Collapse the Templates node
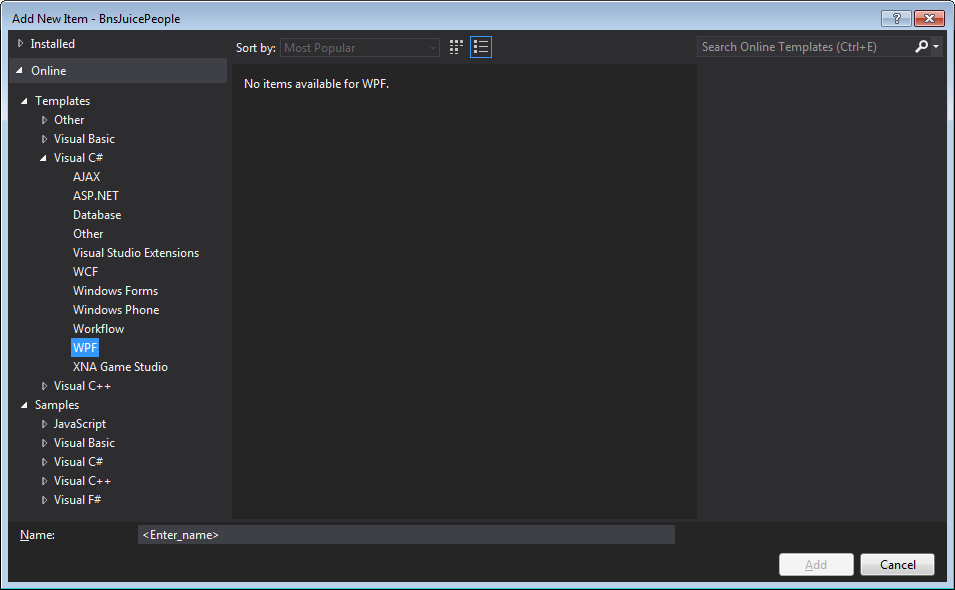Screen dimensions: 955x590 (24, 101)
